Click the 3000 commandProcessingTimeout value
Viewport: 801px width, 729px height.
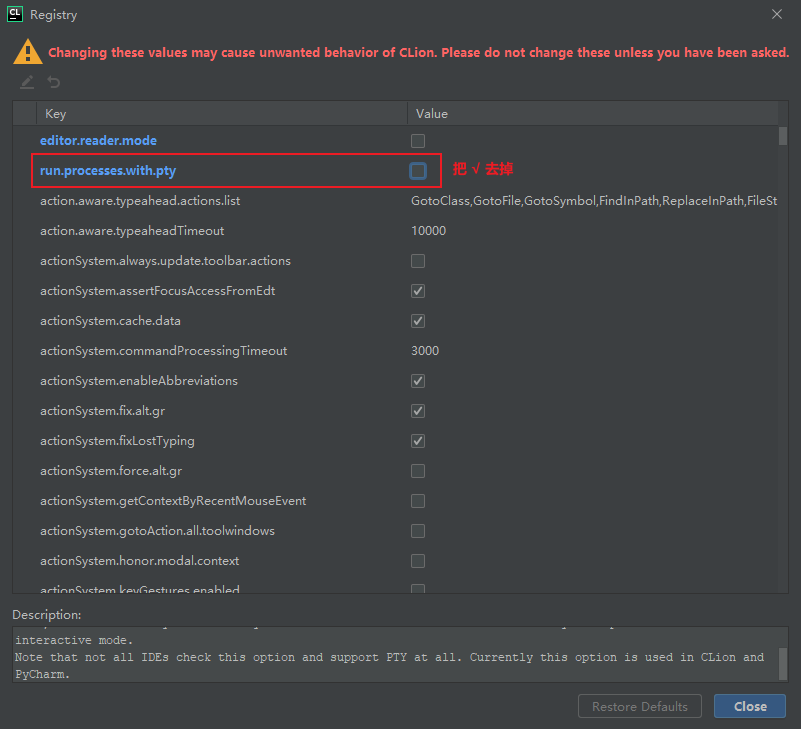(x=424, y=350)
